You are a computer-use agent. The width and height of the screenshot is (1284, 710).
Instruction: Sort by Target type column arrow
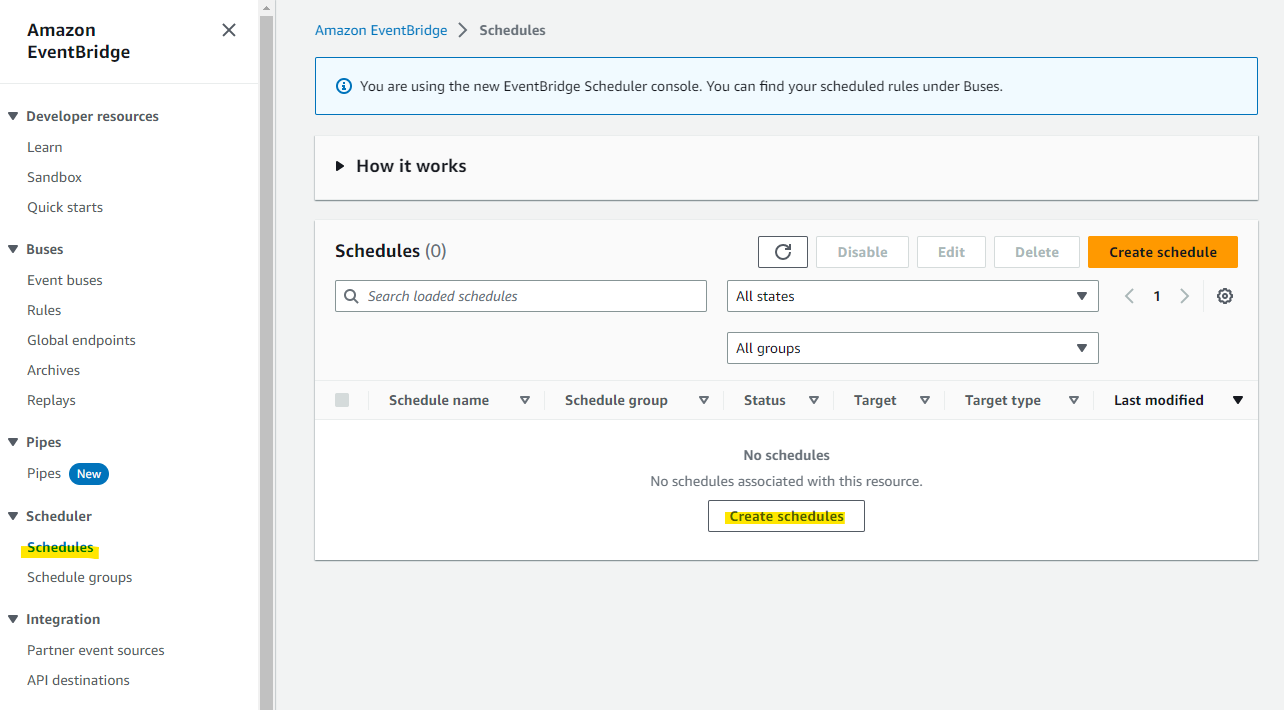(1074, 400)
